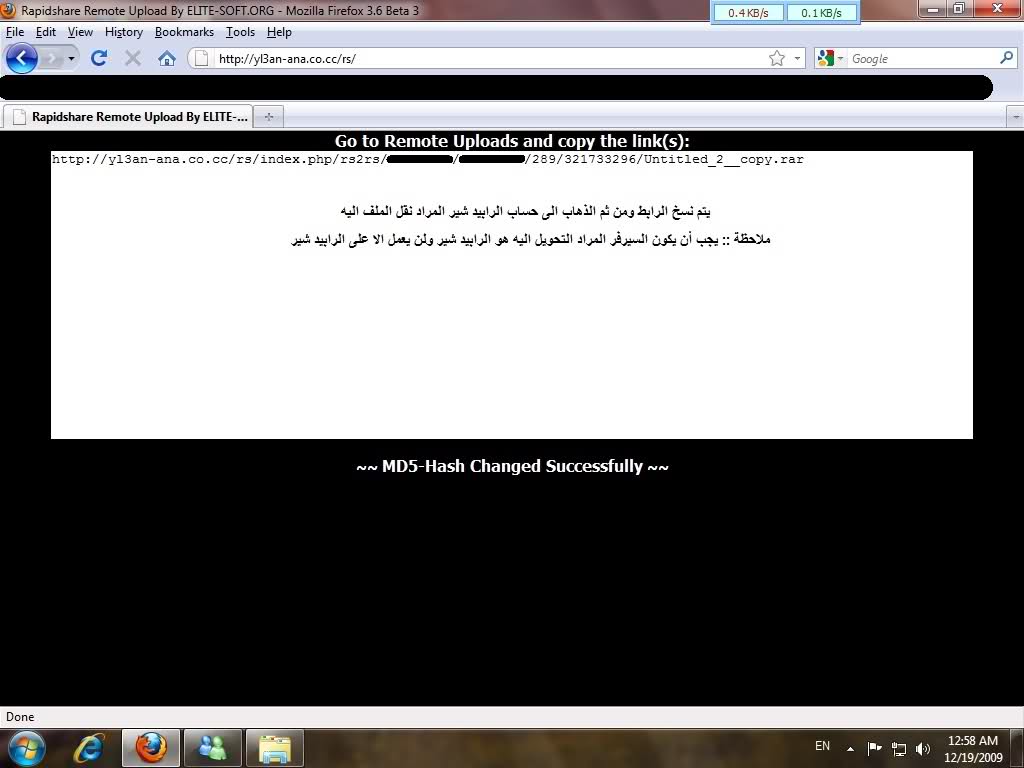Click the generated rs2rs link text

tap(427, 159)
